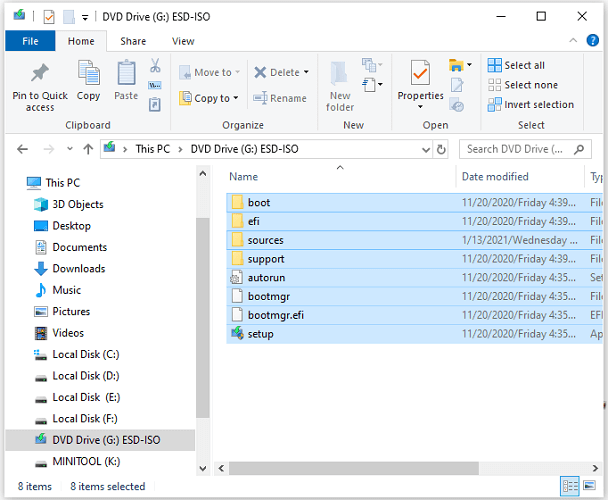The width and height of the screenshot is (608, 500).
Task: Click the horizontal scrollbar thumb
Action: tap(354, 468)
